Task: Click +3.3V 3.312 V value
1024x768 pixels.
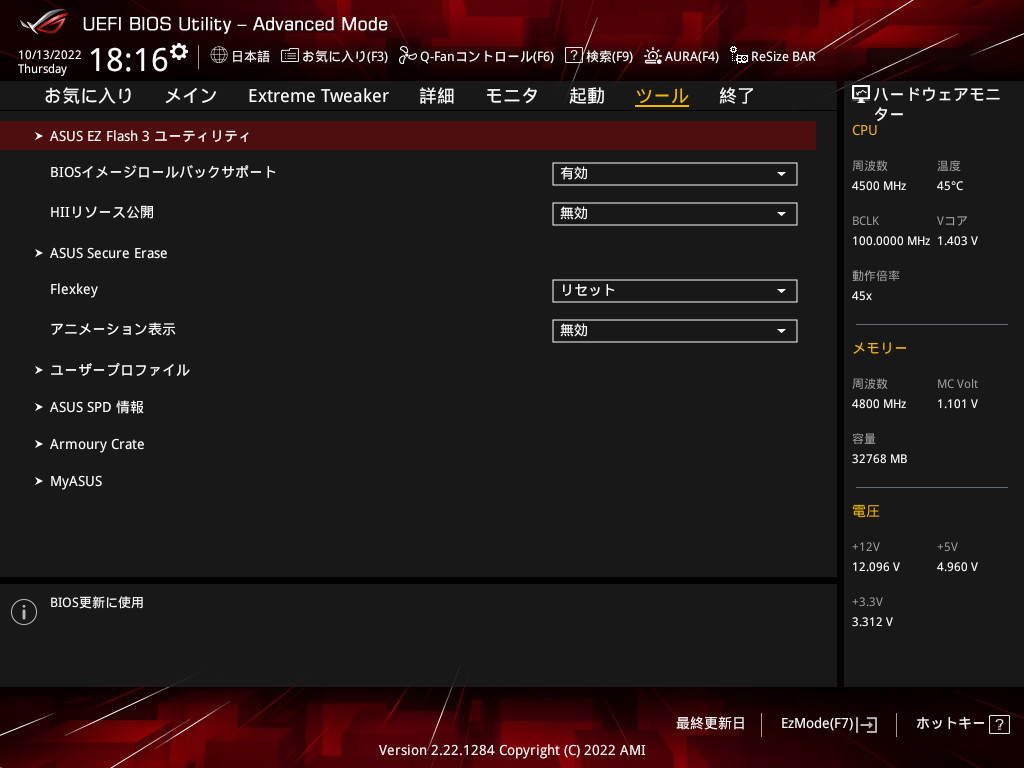Action: click(x=872, y=622)
